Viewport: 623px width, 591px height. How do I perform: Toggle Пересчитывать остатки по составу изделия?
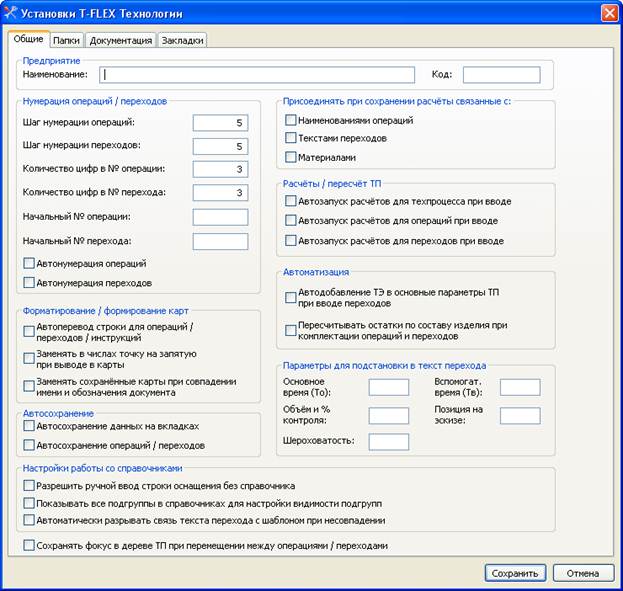(x=291, y=330)
